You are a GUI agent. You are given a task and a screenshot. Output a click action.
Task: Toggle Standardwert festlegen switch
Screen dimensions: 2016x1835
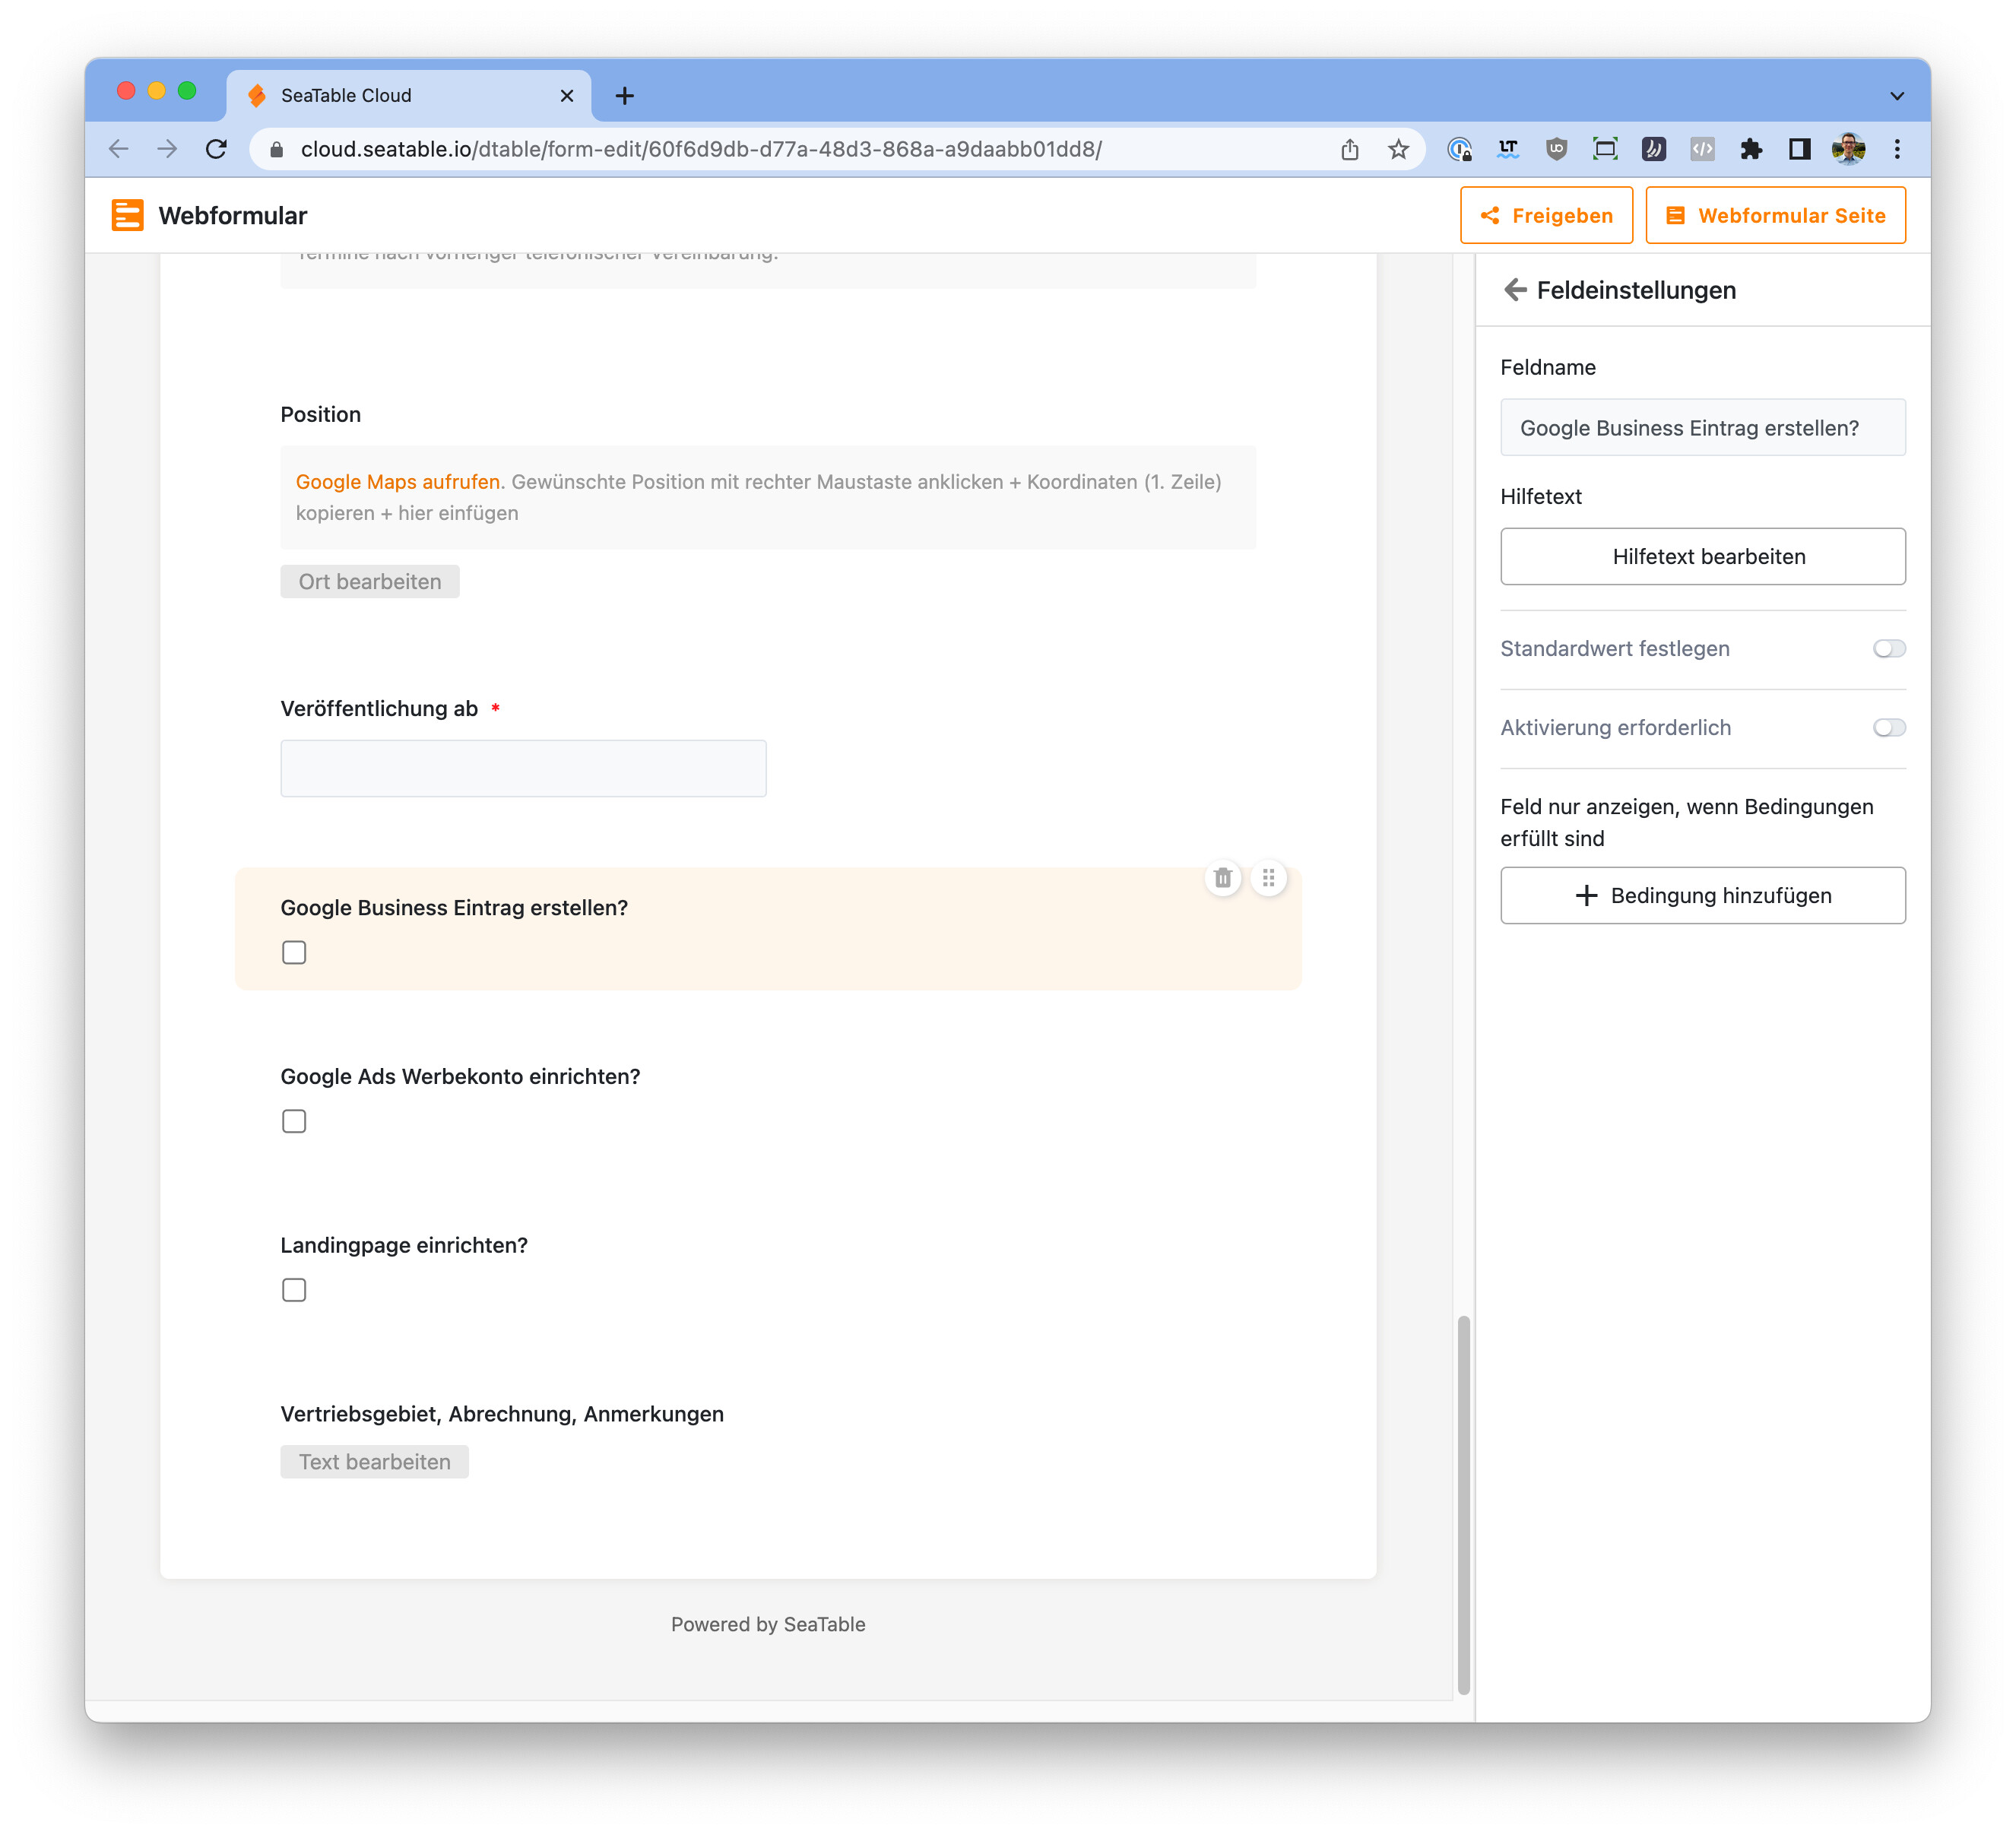pos(1888,648)
